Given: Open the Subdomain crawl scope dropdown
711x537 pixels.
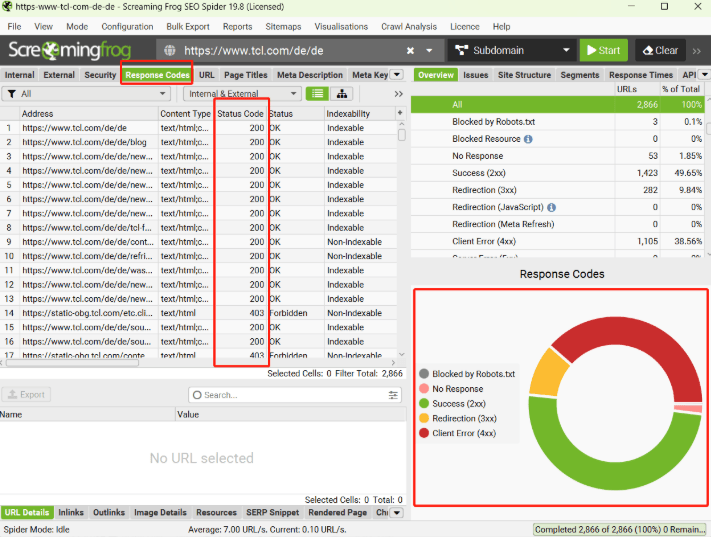Looking at the screenshot, I should point(566,50).
